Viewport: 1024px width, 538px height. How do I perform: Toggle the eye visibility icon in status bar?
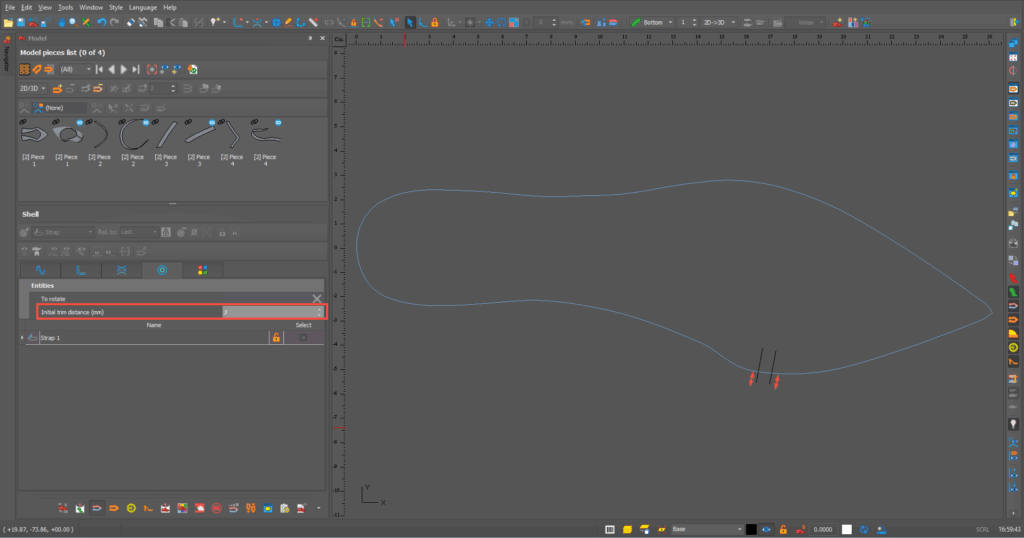[x=766, y=529]
